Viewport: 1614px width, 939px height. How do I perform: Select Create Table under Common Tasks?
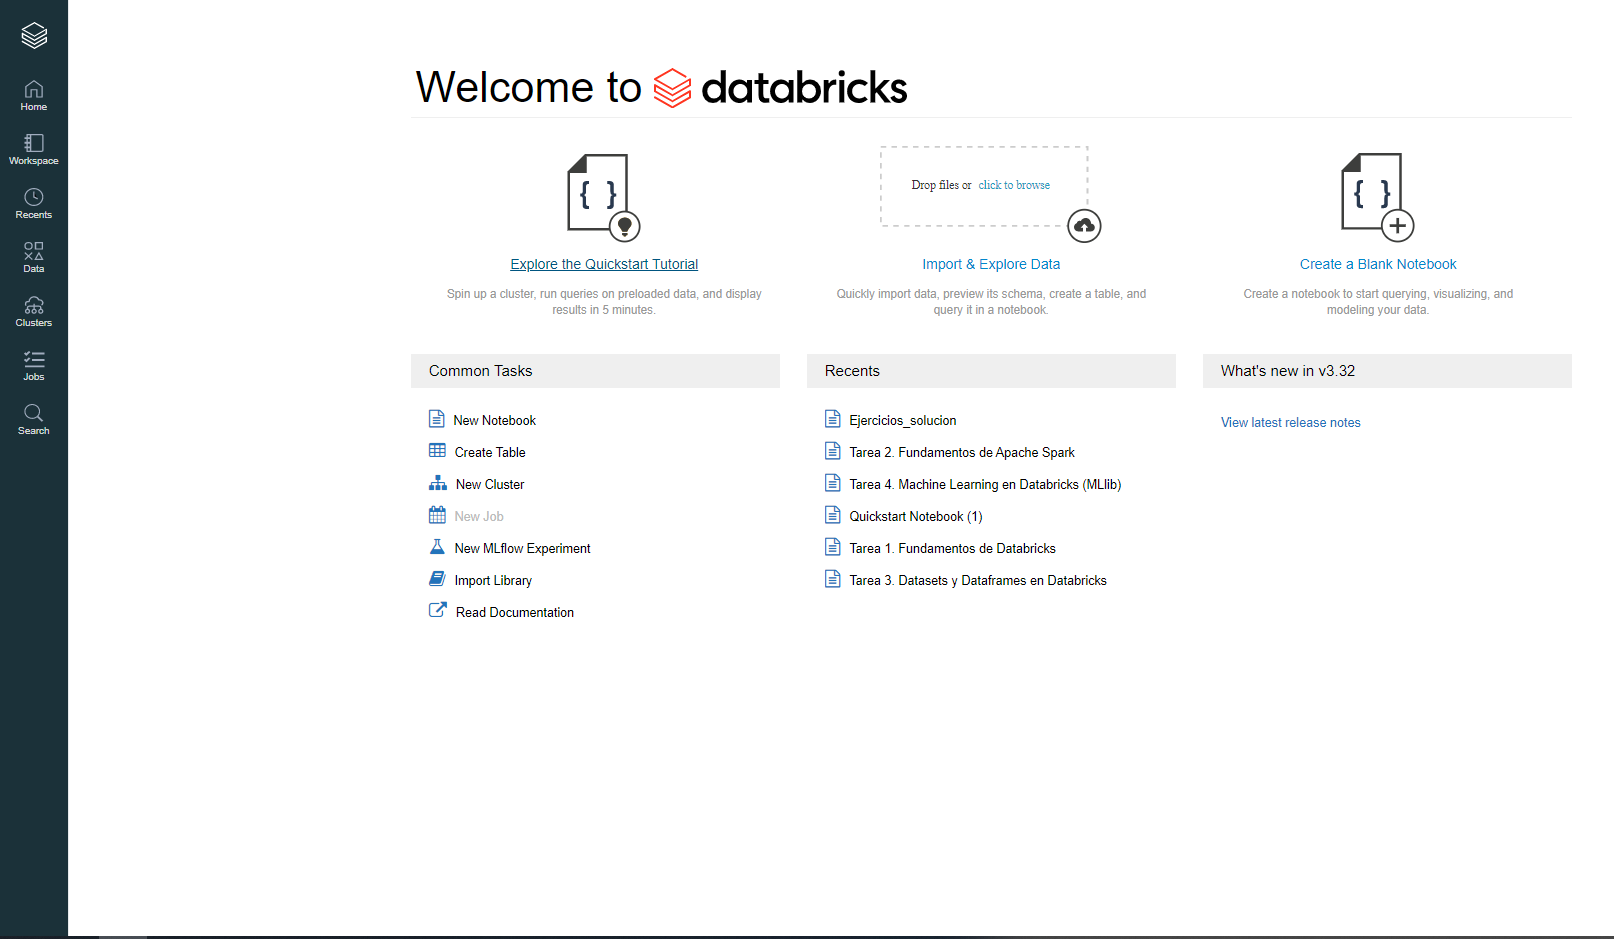click(490, 453)
